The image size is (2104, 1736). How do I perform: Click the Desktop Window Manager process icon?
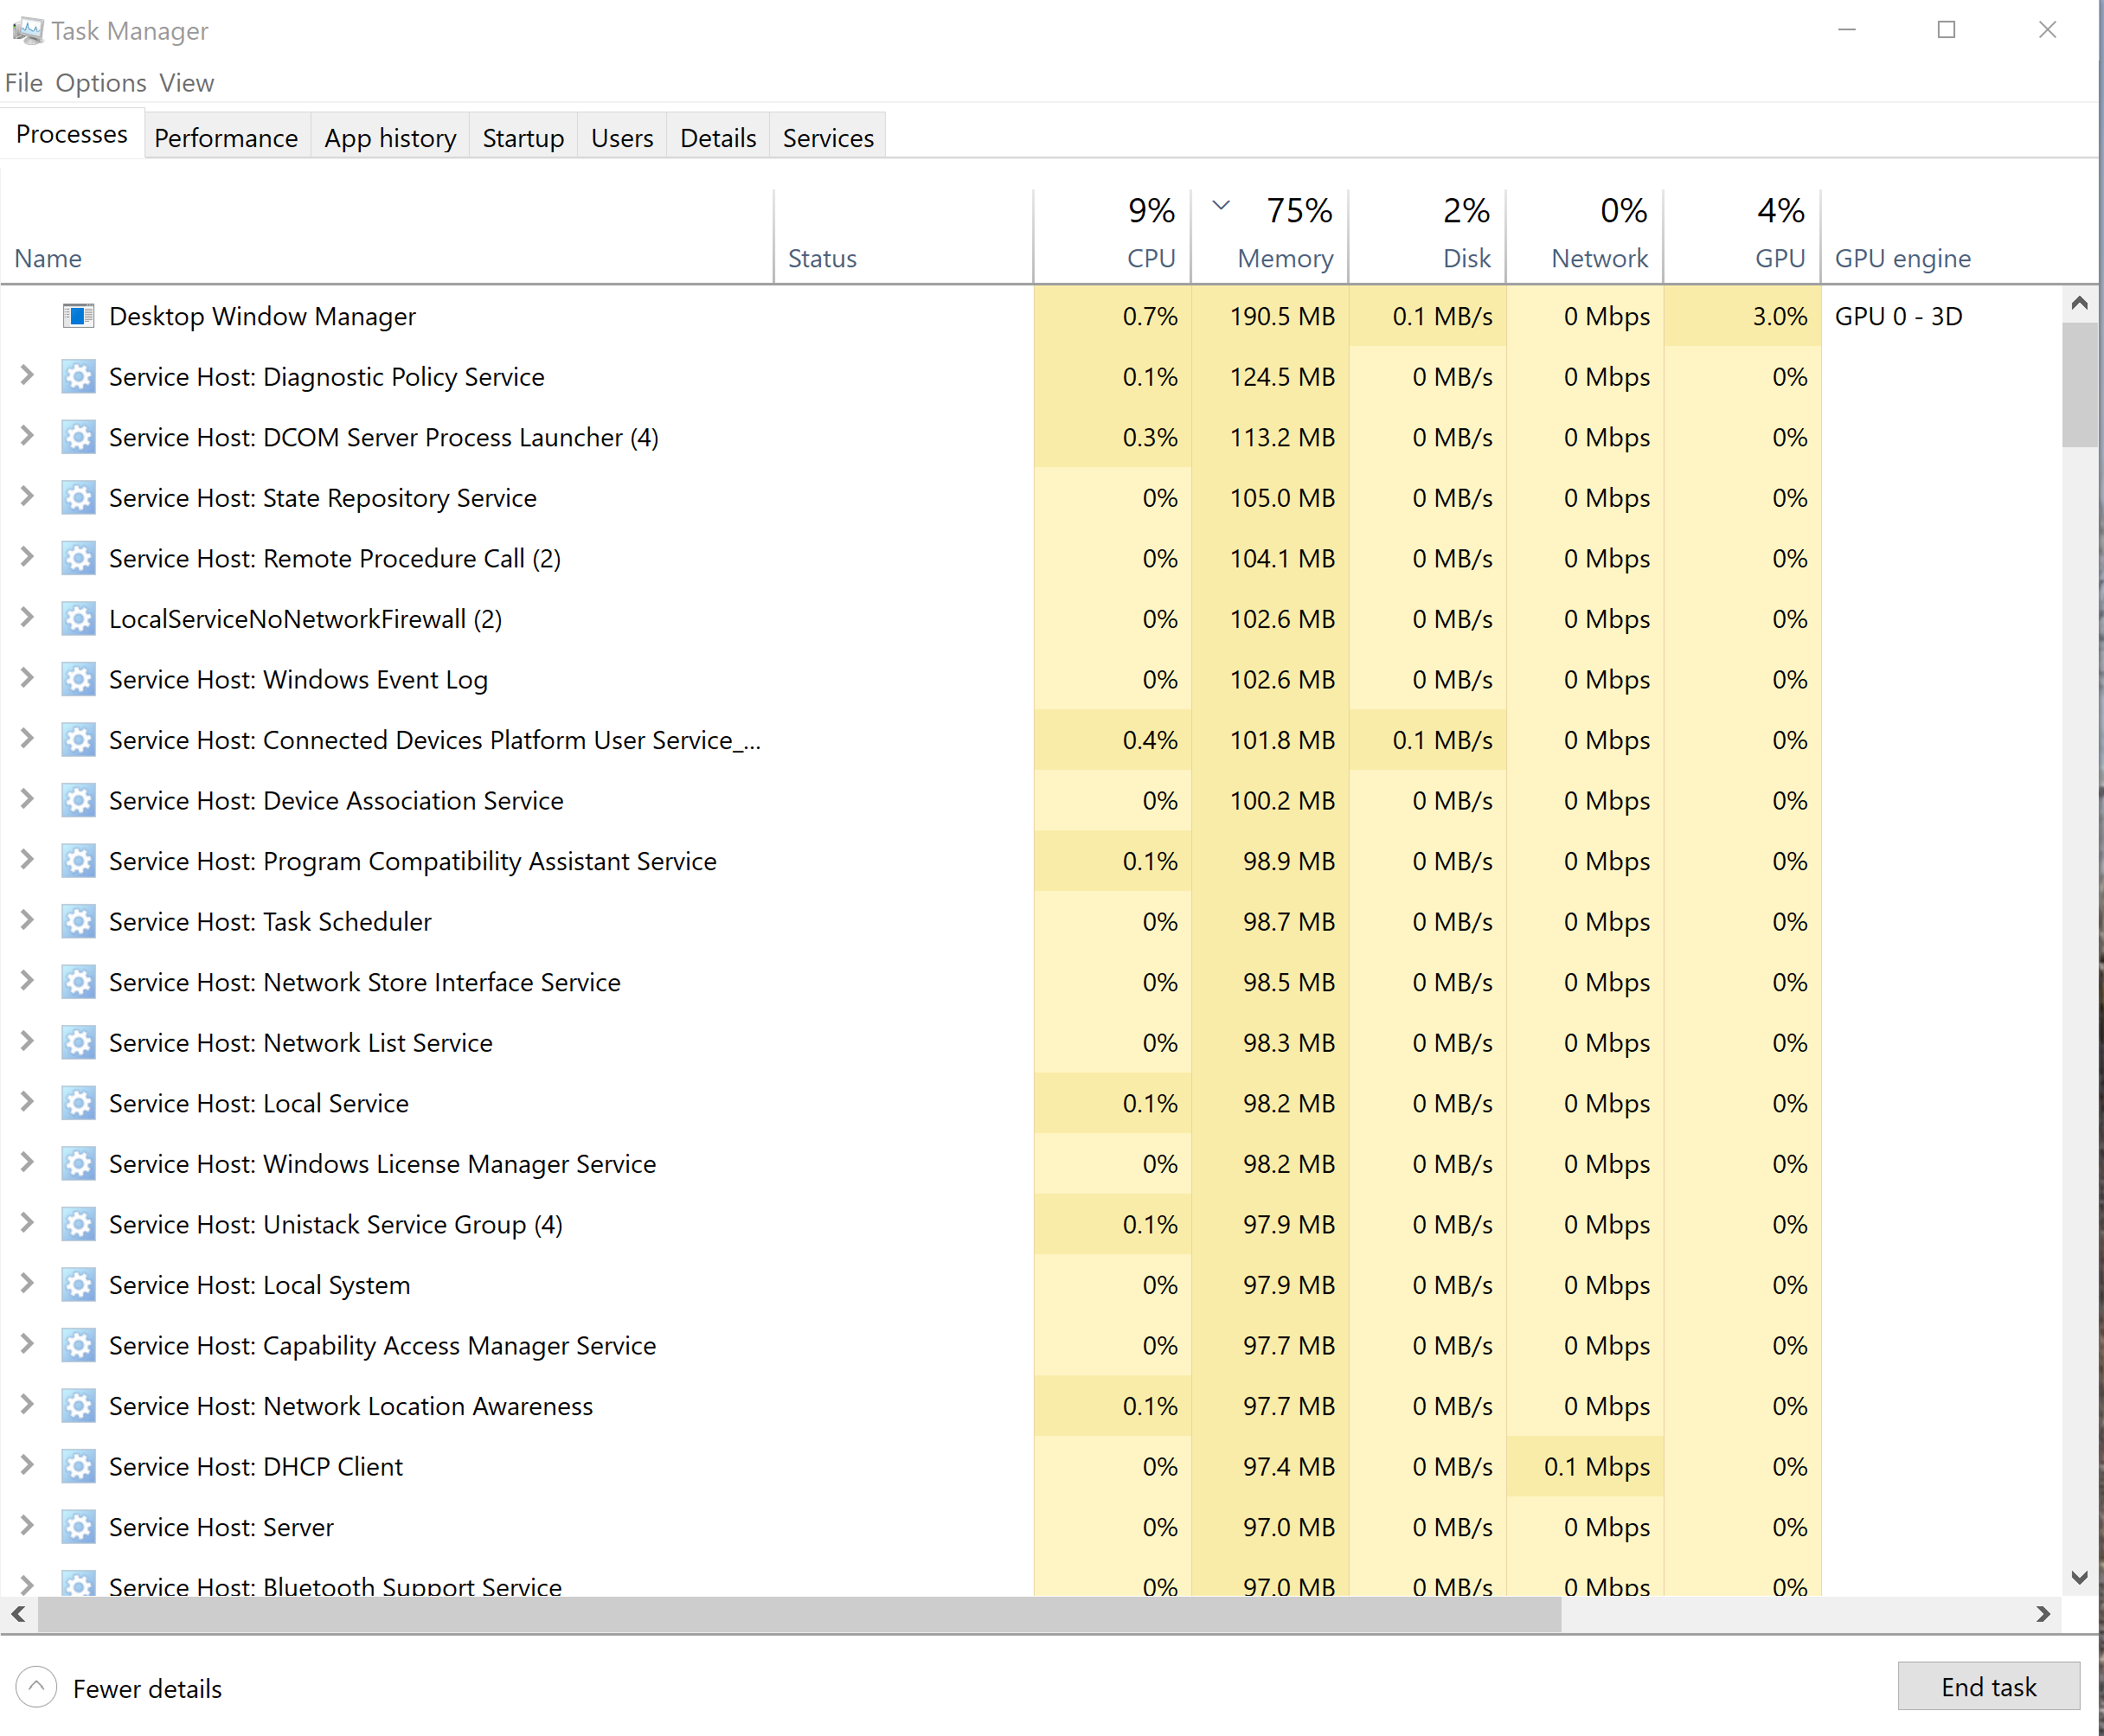(x=78, y=316)
